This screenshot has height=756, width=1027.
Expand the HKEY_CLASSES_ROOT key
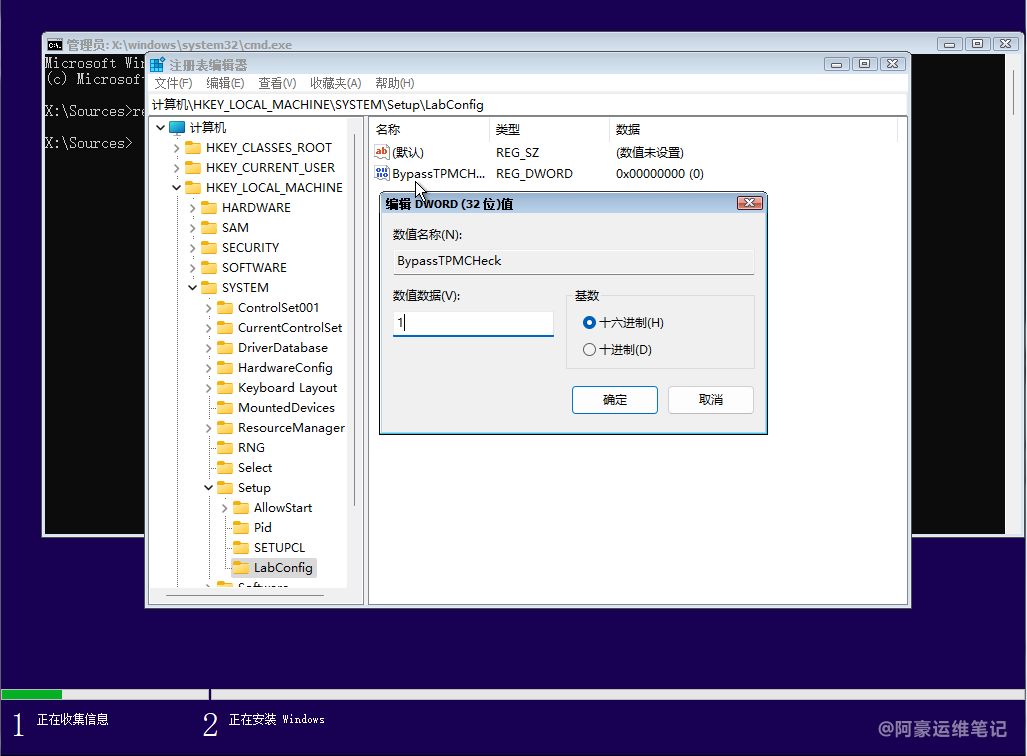click(x=177, y=148)
